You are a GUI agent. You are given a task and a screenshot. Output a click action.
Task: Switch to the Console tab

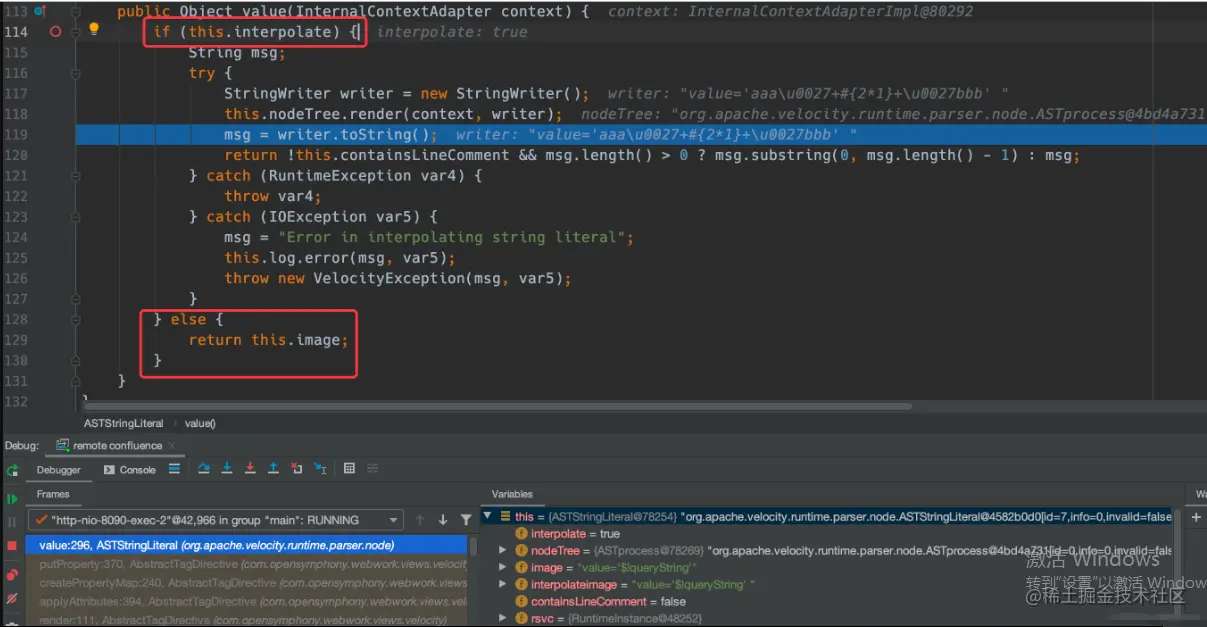click(130, 470)
